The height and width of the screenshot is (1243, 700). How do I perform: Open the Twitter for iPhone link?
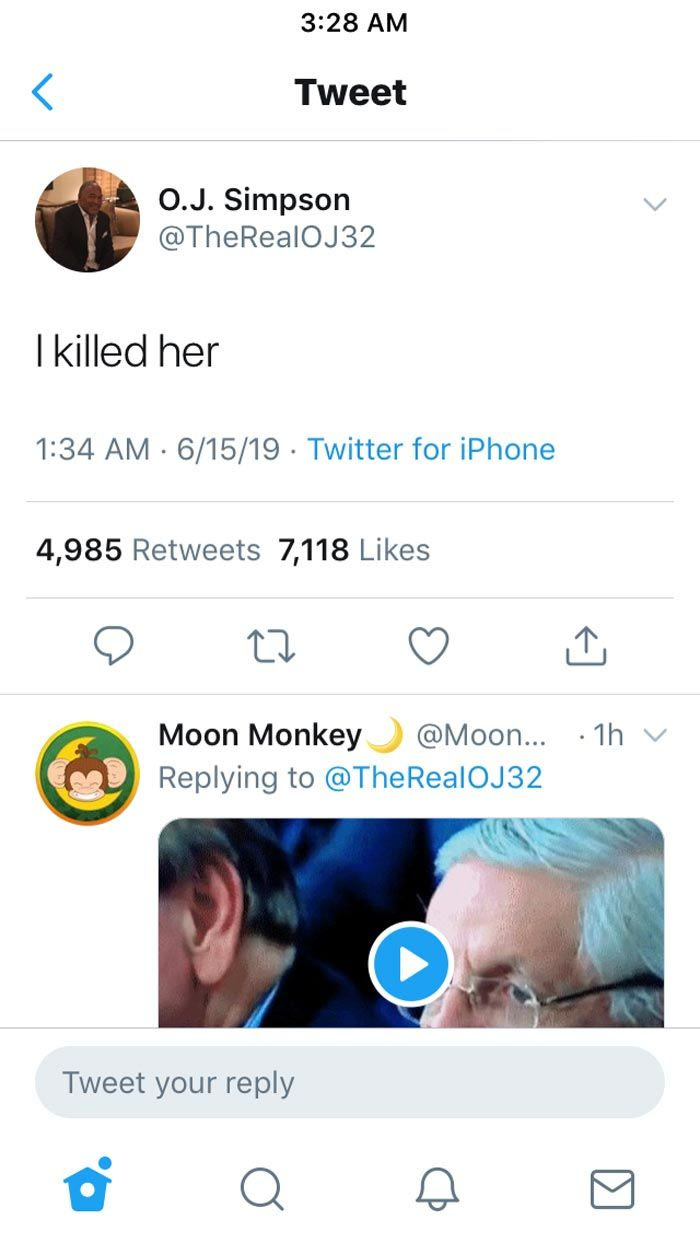[x=431, y=449]
